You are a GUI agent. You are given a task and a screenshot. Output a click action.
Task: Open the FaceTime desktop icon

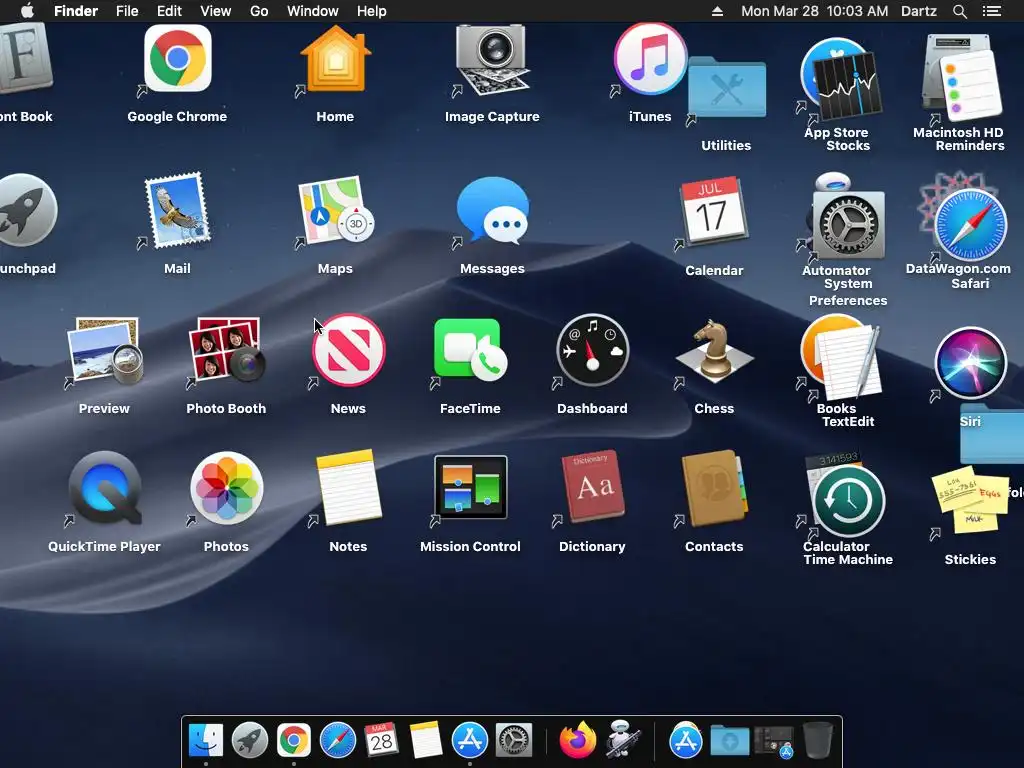click(470, 351)
